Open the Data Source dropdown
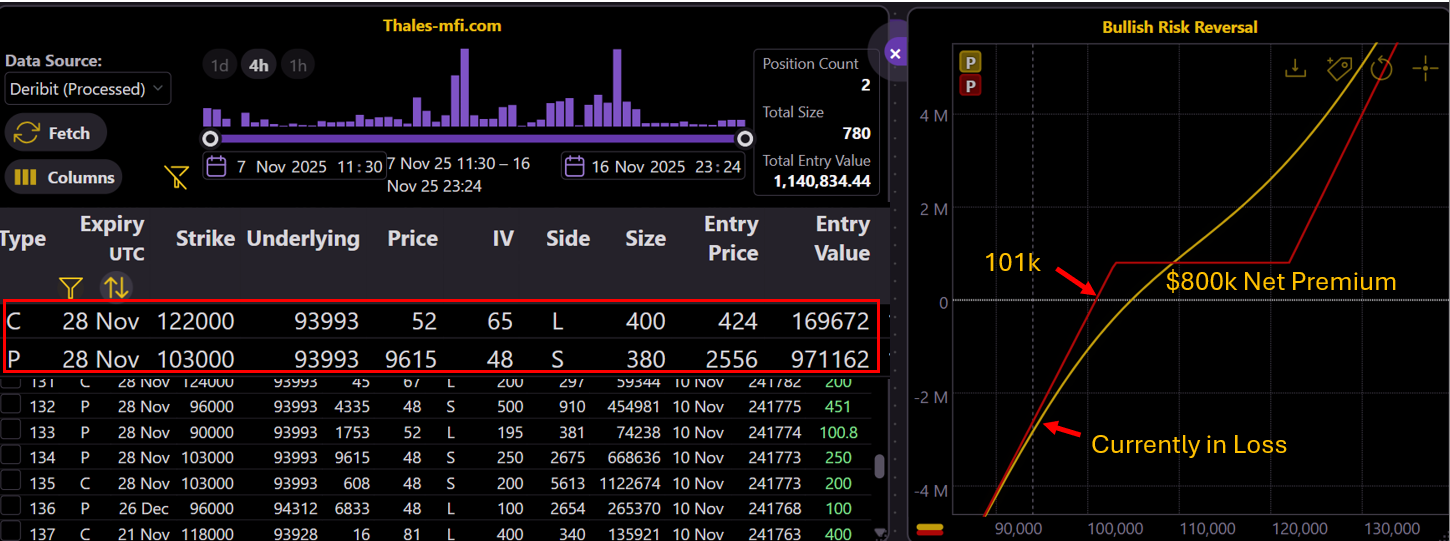1450x541 pixels. click(88, 89)
